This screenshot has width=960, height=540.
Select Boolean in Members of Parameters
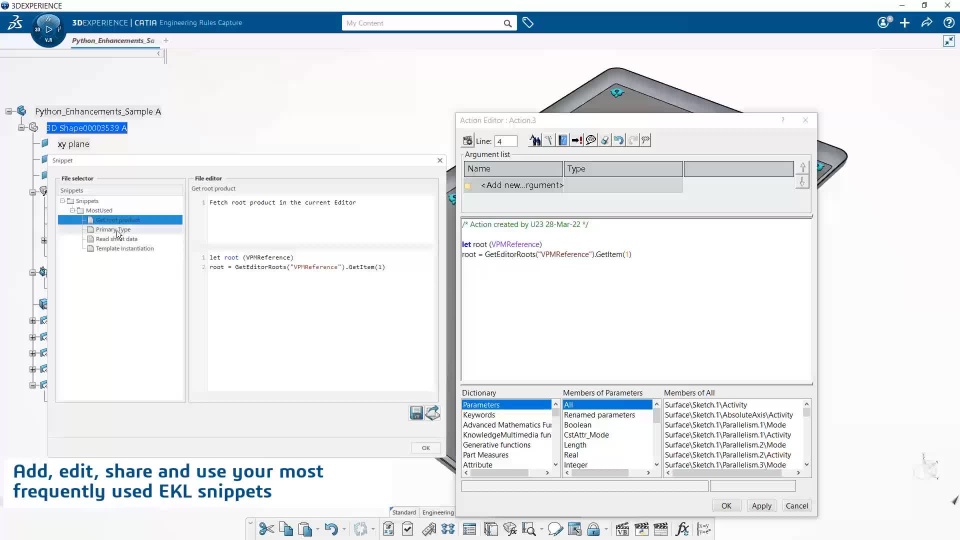577,425
